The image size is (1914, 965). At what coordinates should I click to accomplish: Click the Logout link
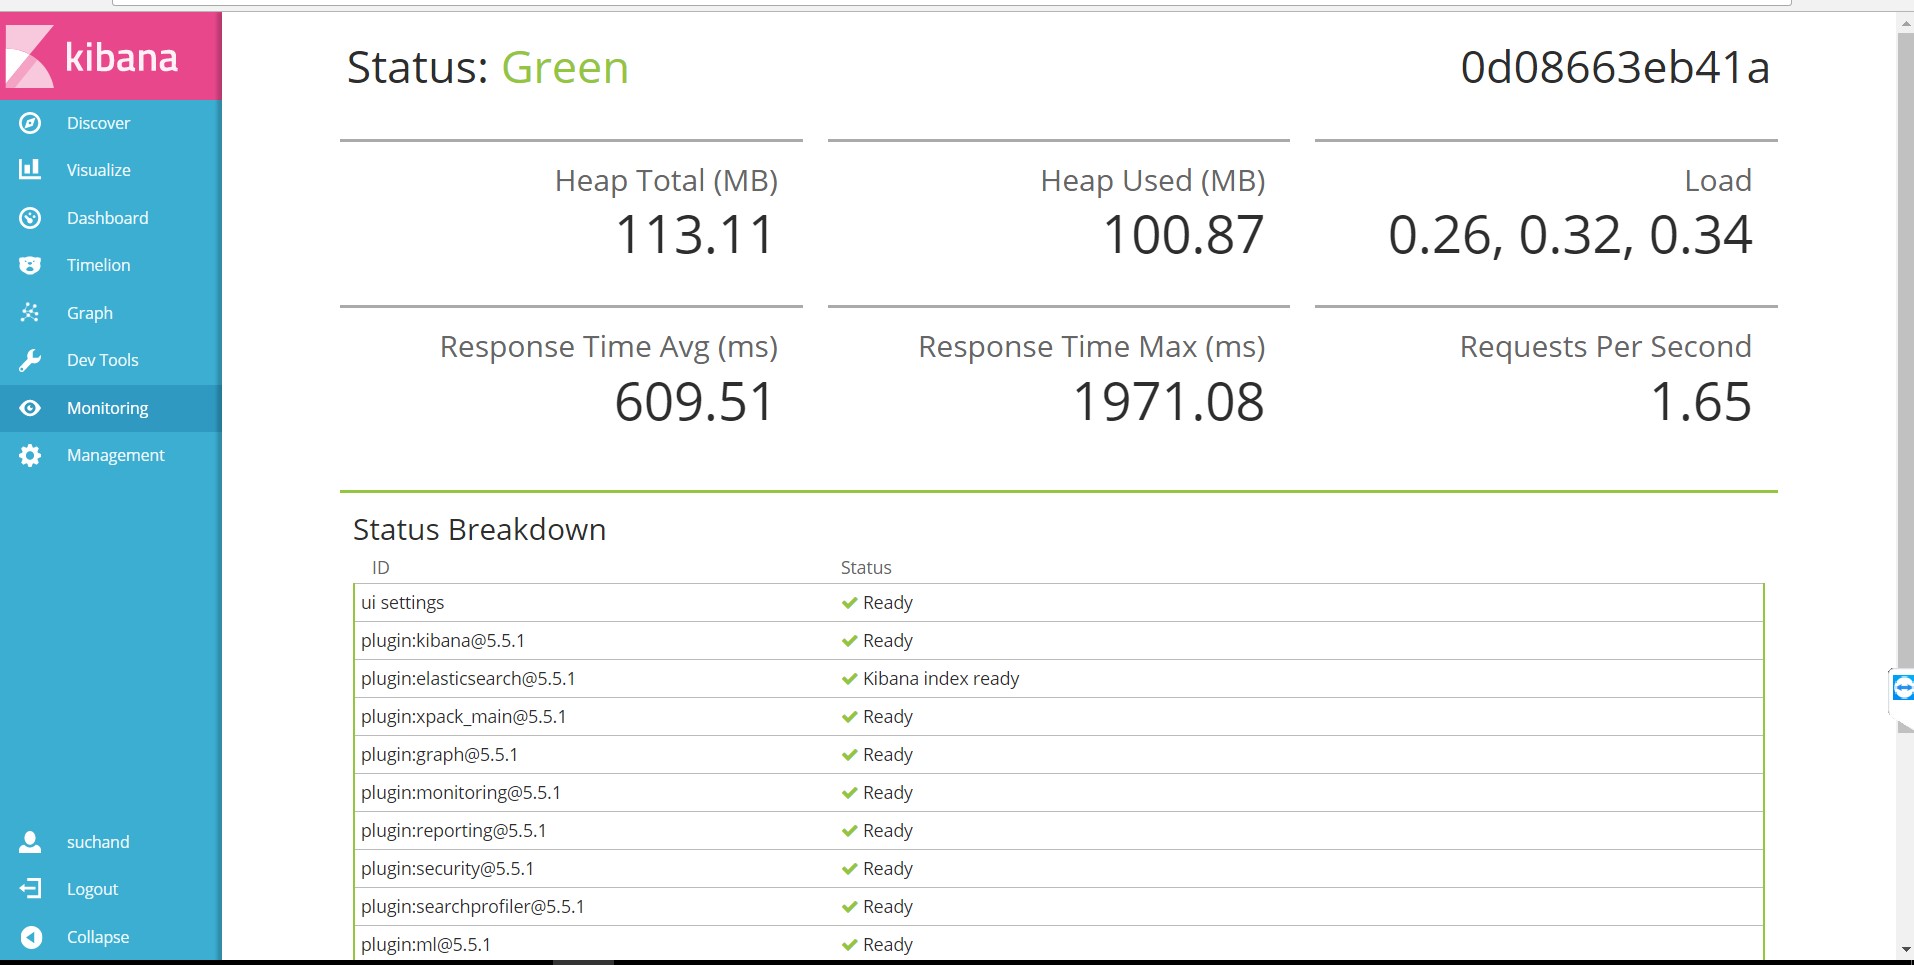click(111, 889)
